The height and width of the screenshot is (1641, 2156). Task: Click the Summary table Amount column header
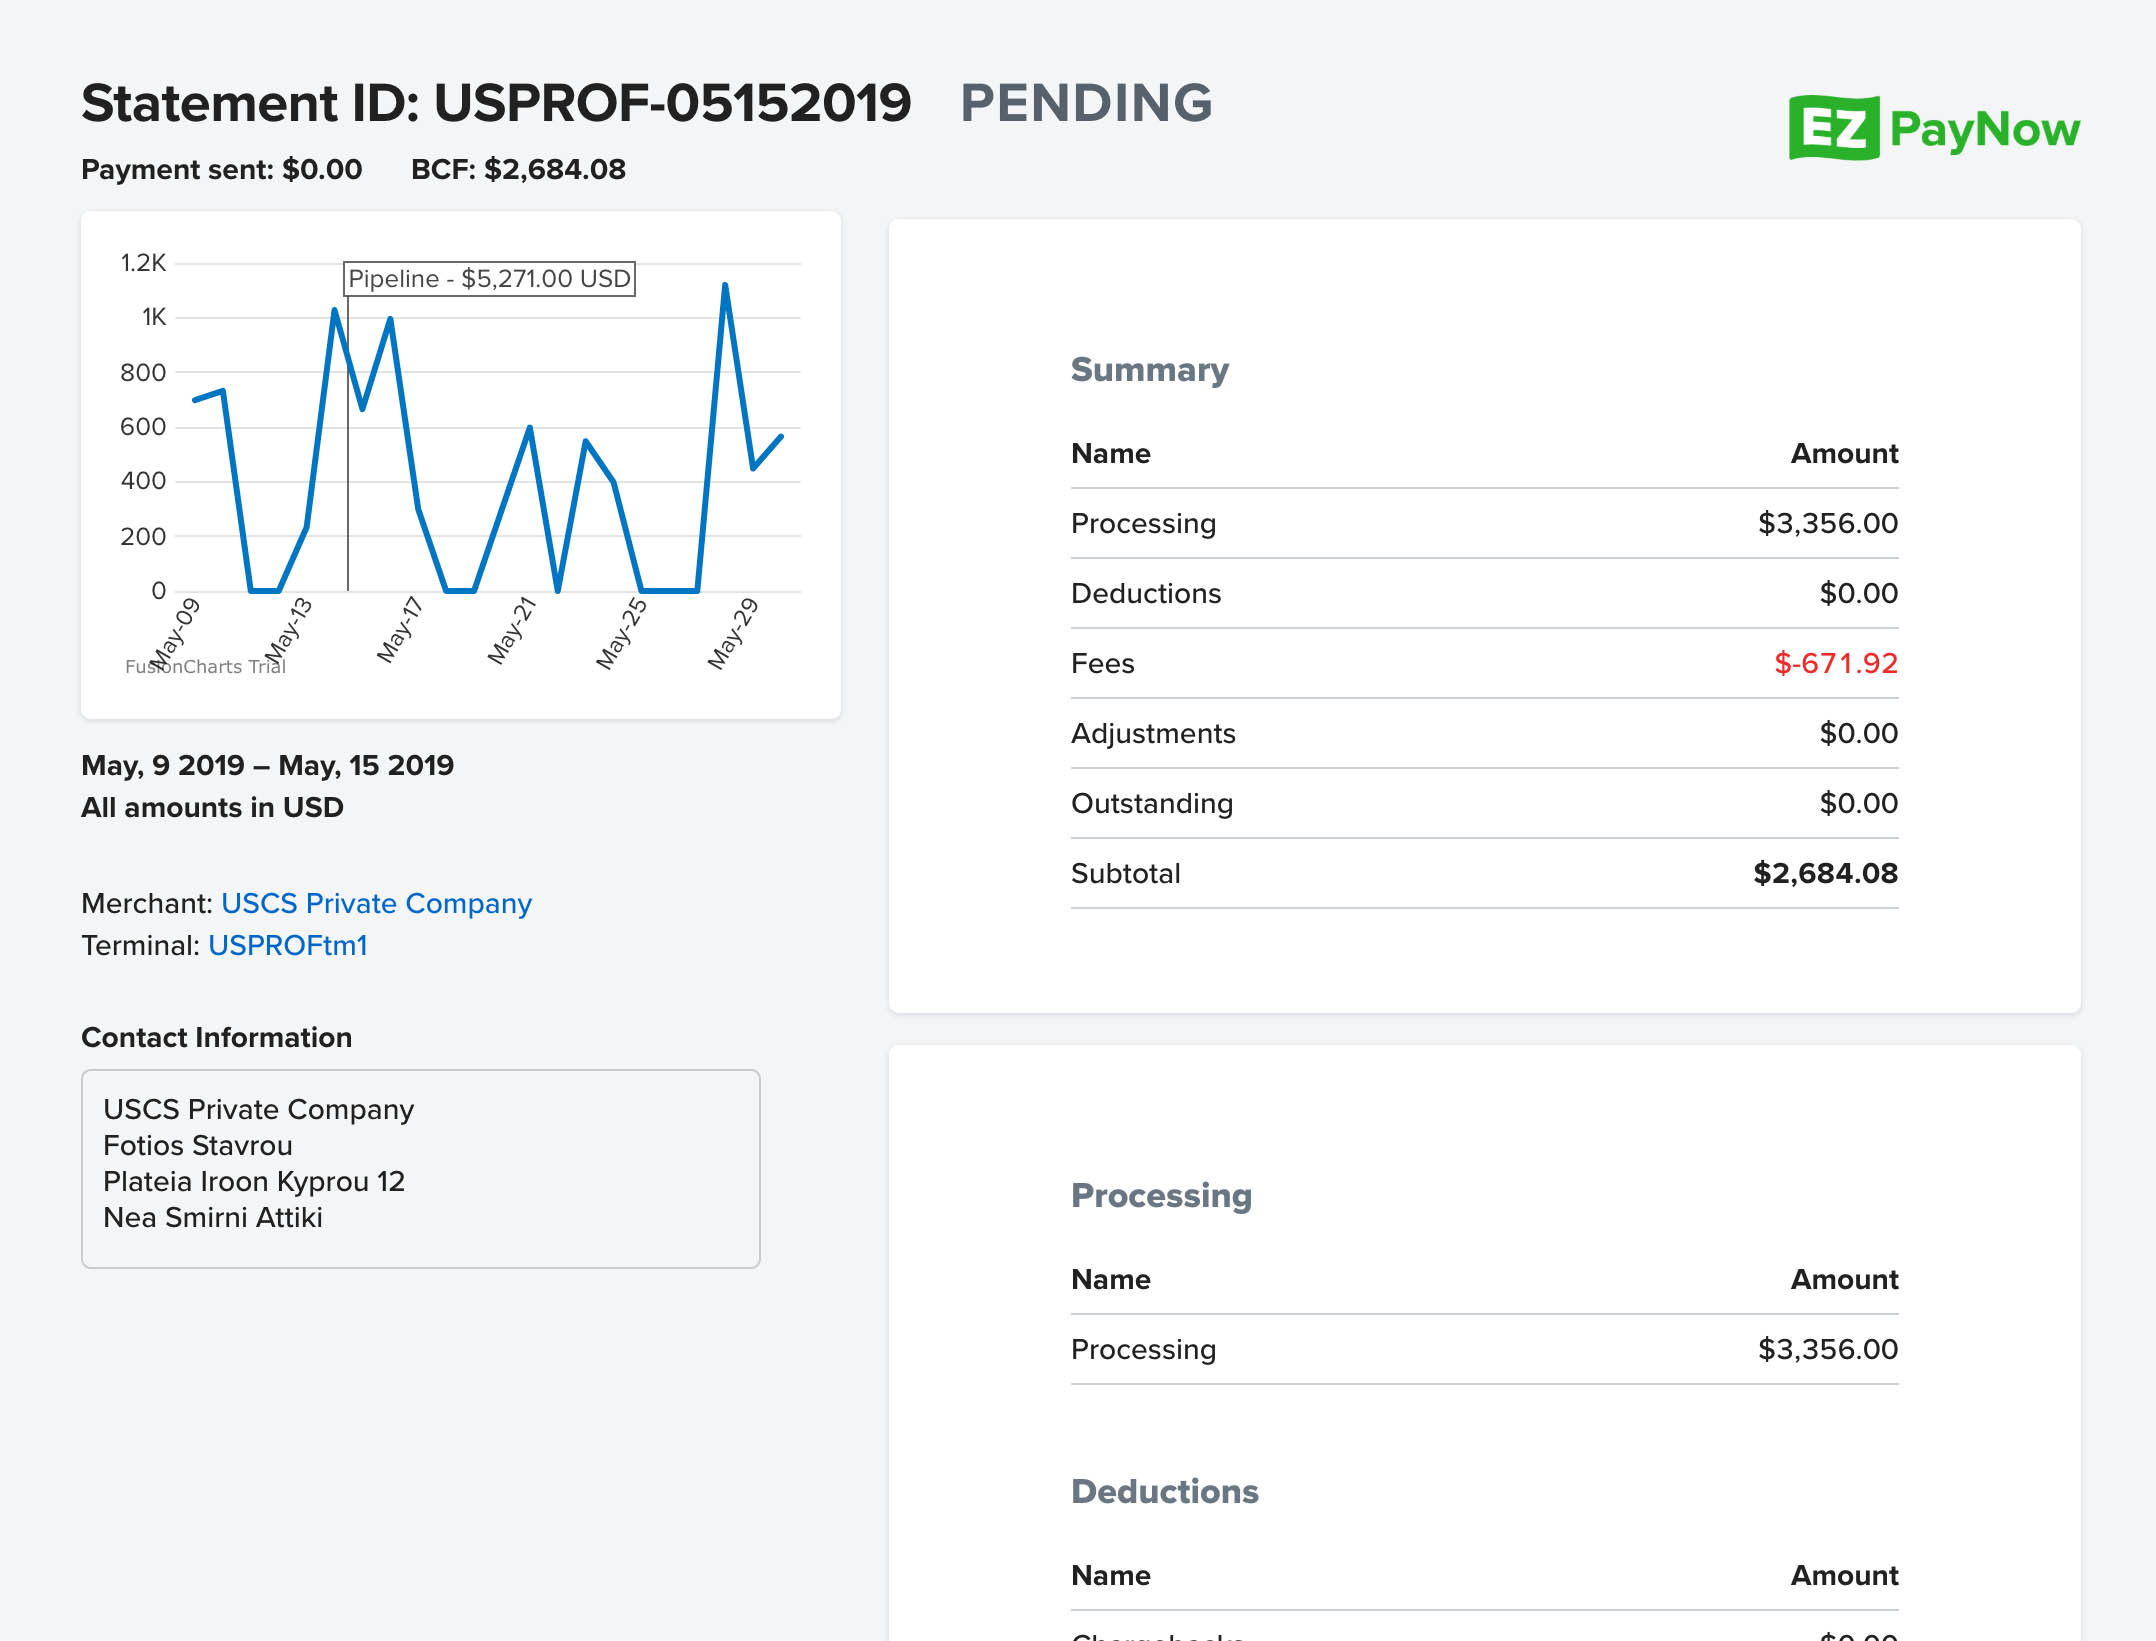1844,453
